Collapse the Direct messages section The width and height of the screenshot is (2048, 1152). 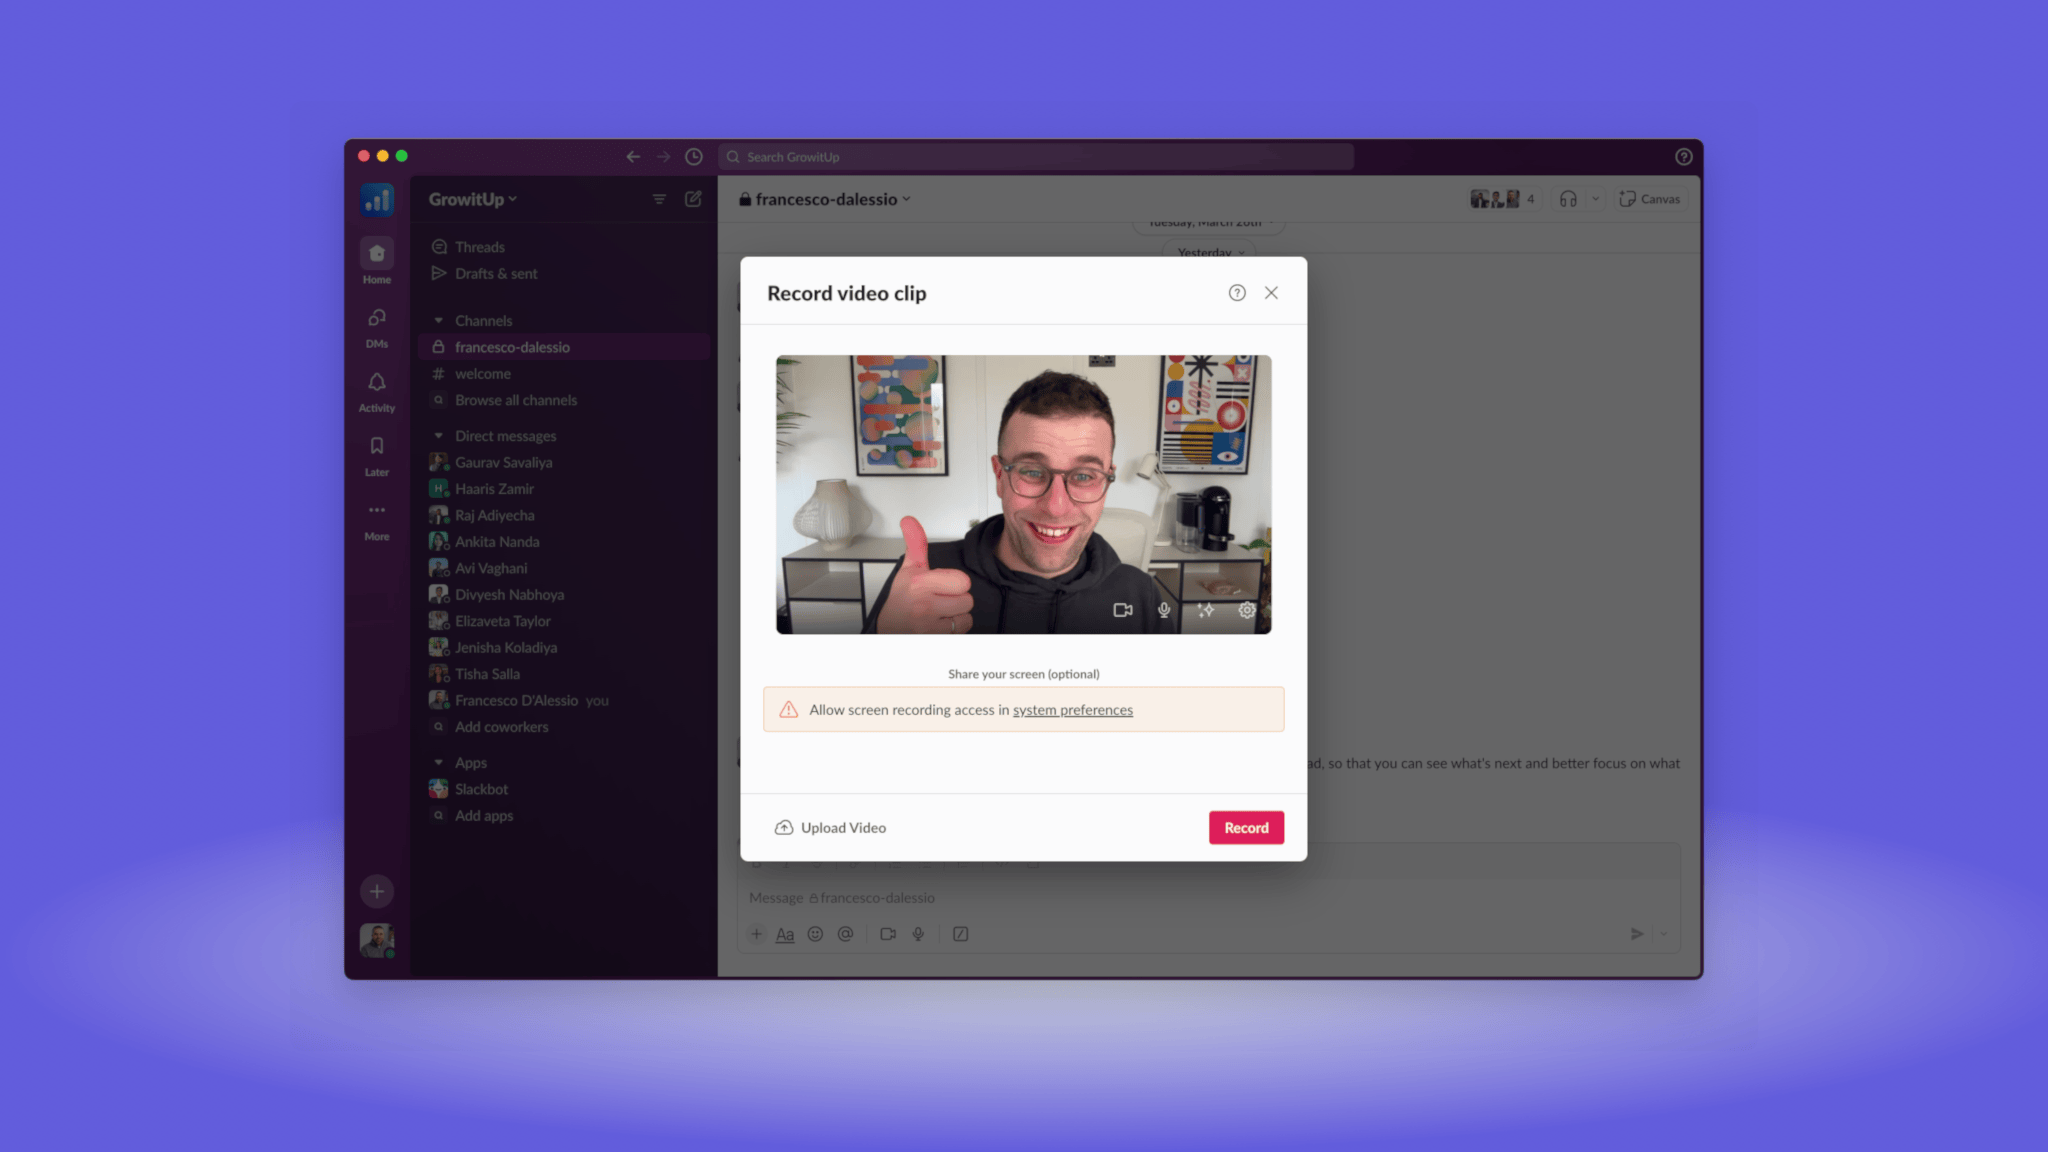(x=439, y=436)
